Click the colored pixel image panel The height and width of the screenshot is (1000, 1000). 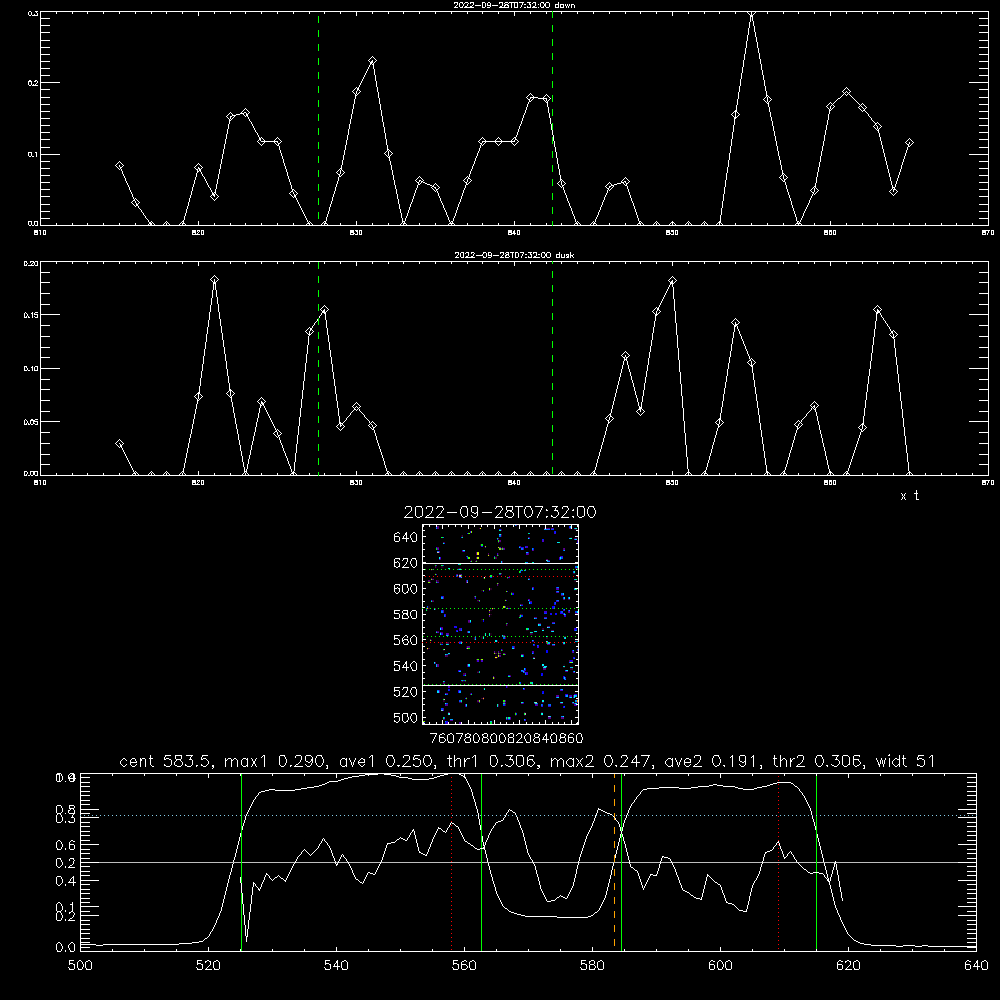[x=500, y=624]
